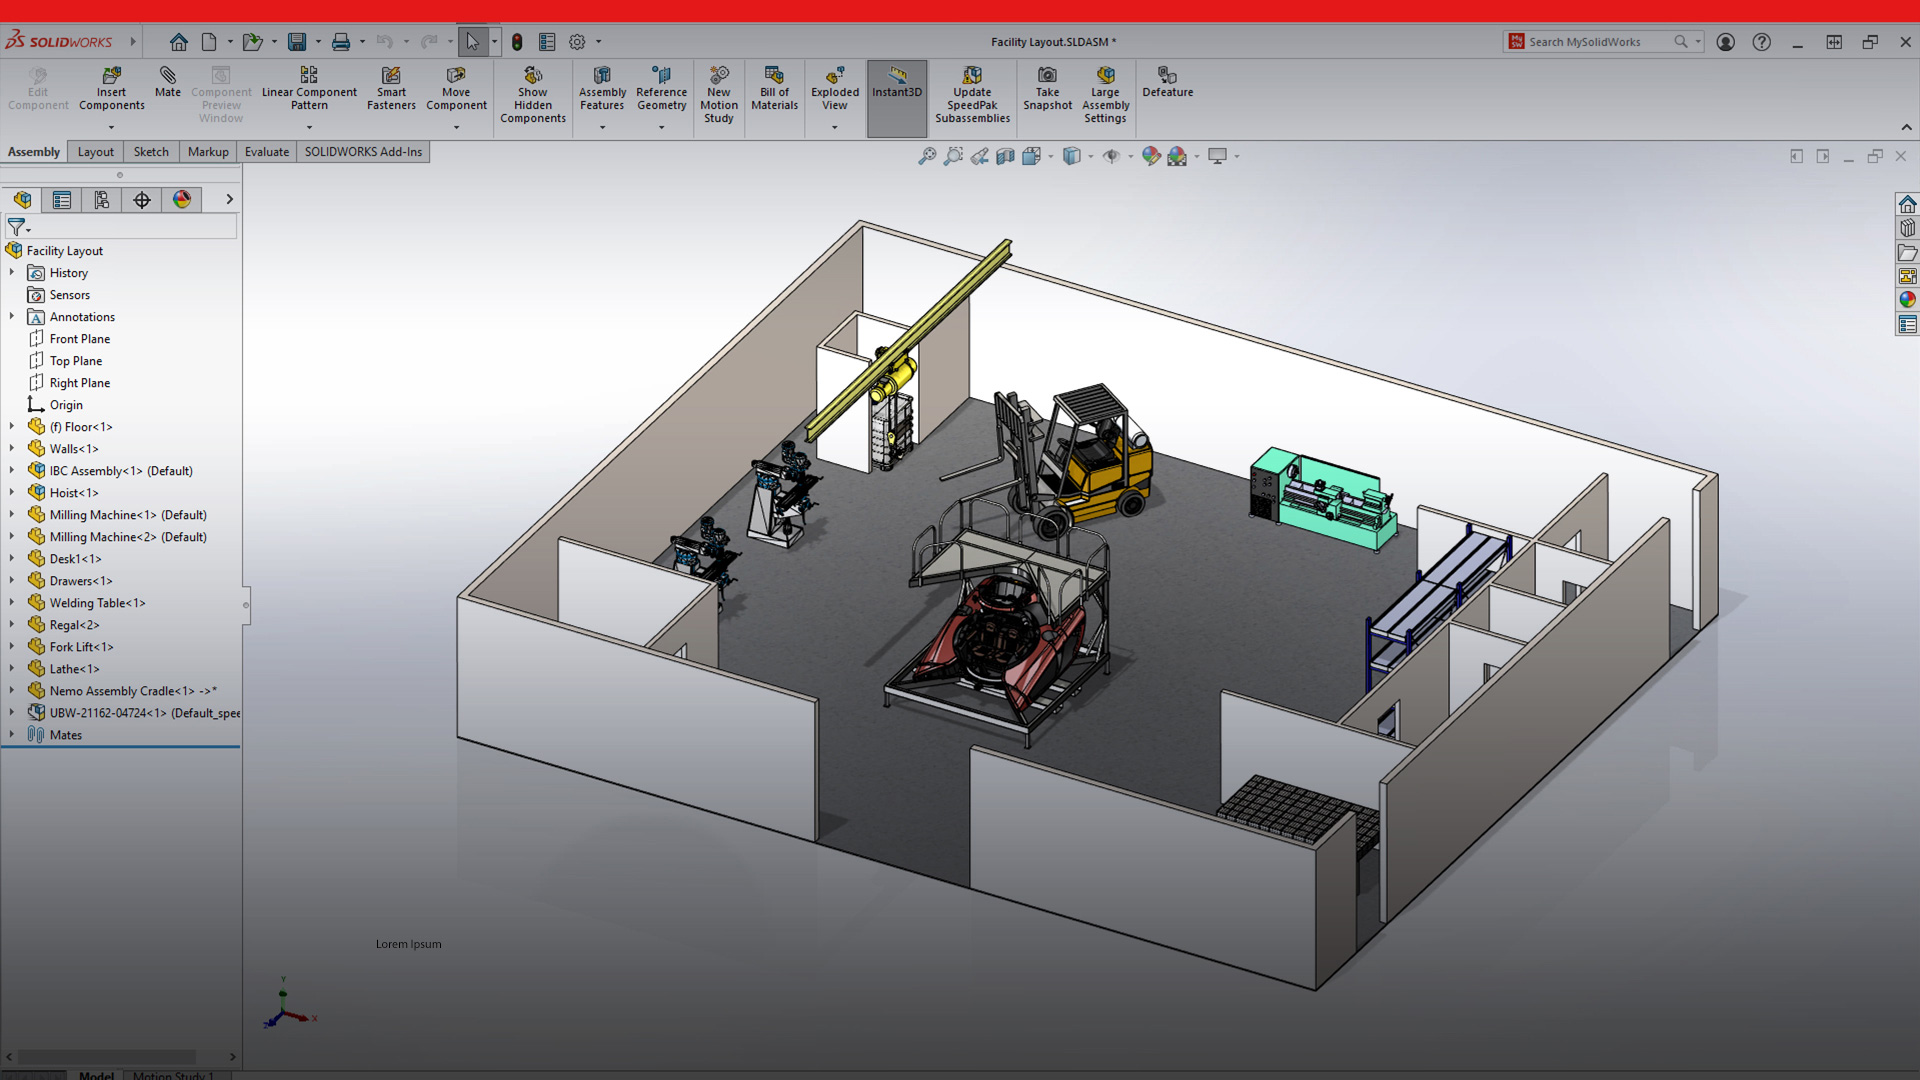Open Appearances task pane color ball

(x=1907, y=300)
